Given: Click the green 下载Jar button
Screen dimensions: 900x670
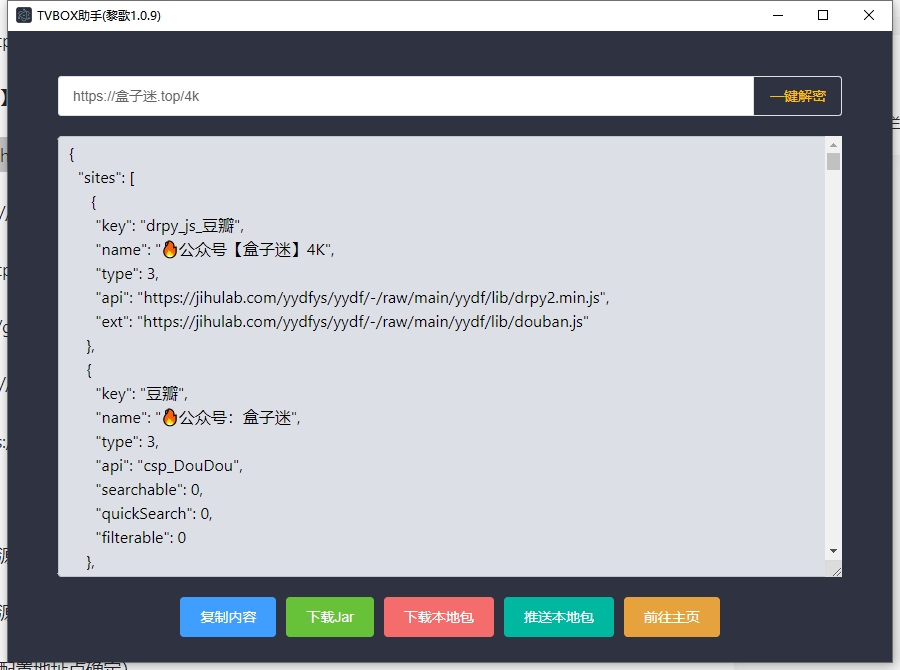Looking at the screenshot, I should click(x=330, y=617).
